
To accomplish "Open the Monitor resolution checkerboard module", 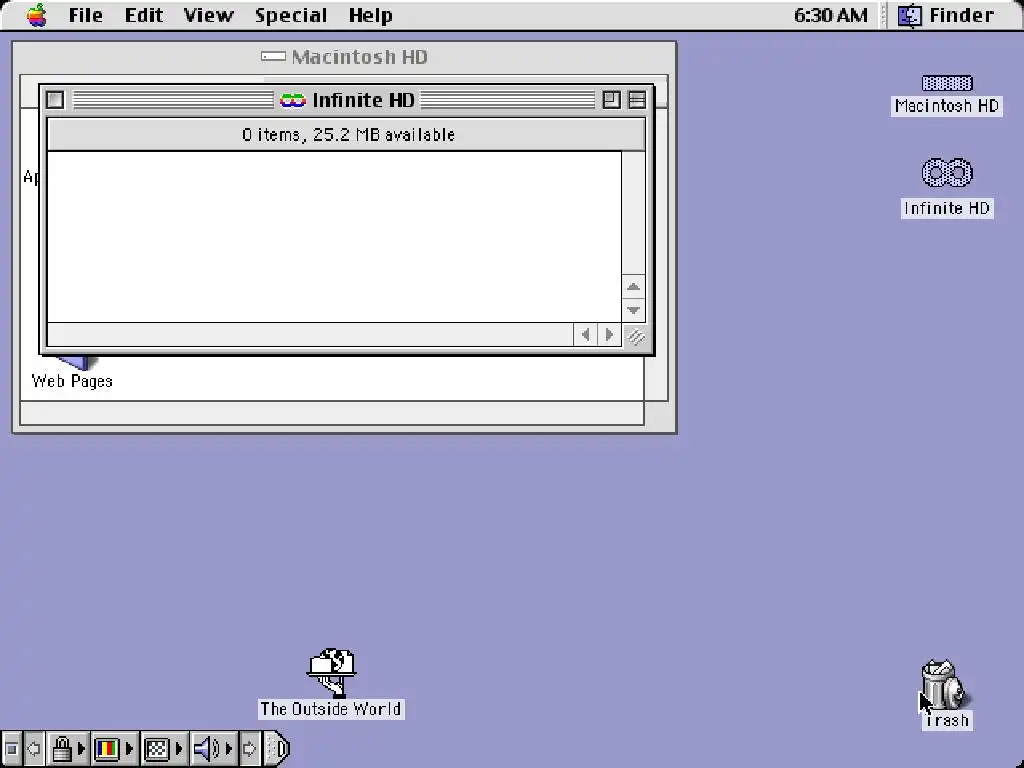I will (157, 749).
